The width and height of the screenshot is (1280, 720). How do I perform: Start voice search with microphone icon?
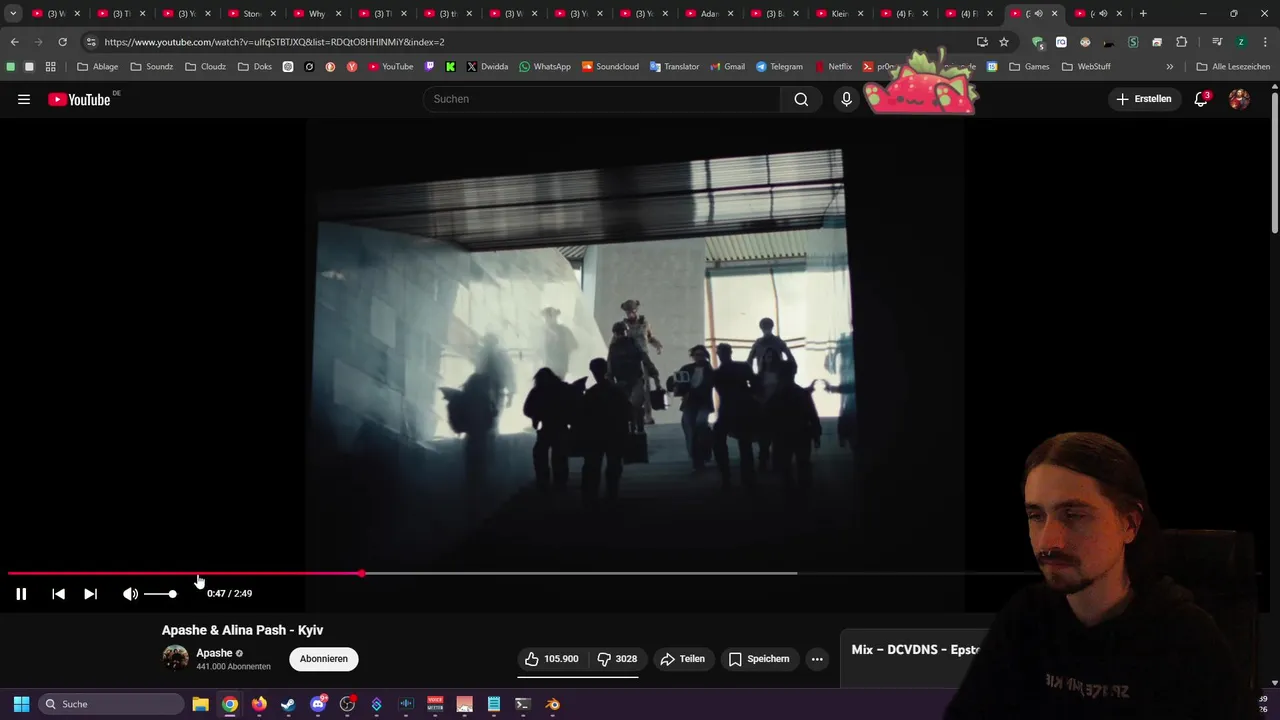(x=846, y=99)
